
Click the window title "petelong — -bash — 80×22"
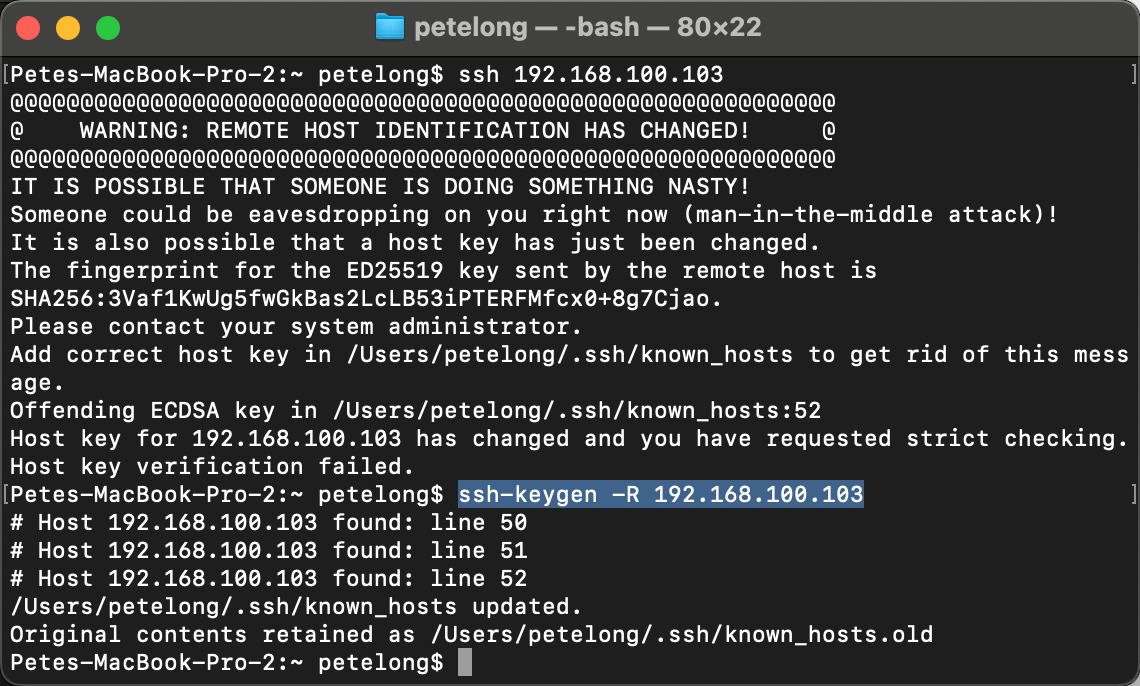587,27
